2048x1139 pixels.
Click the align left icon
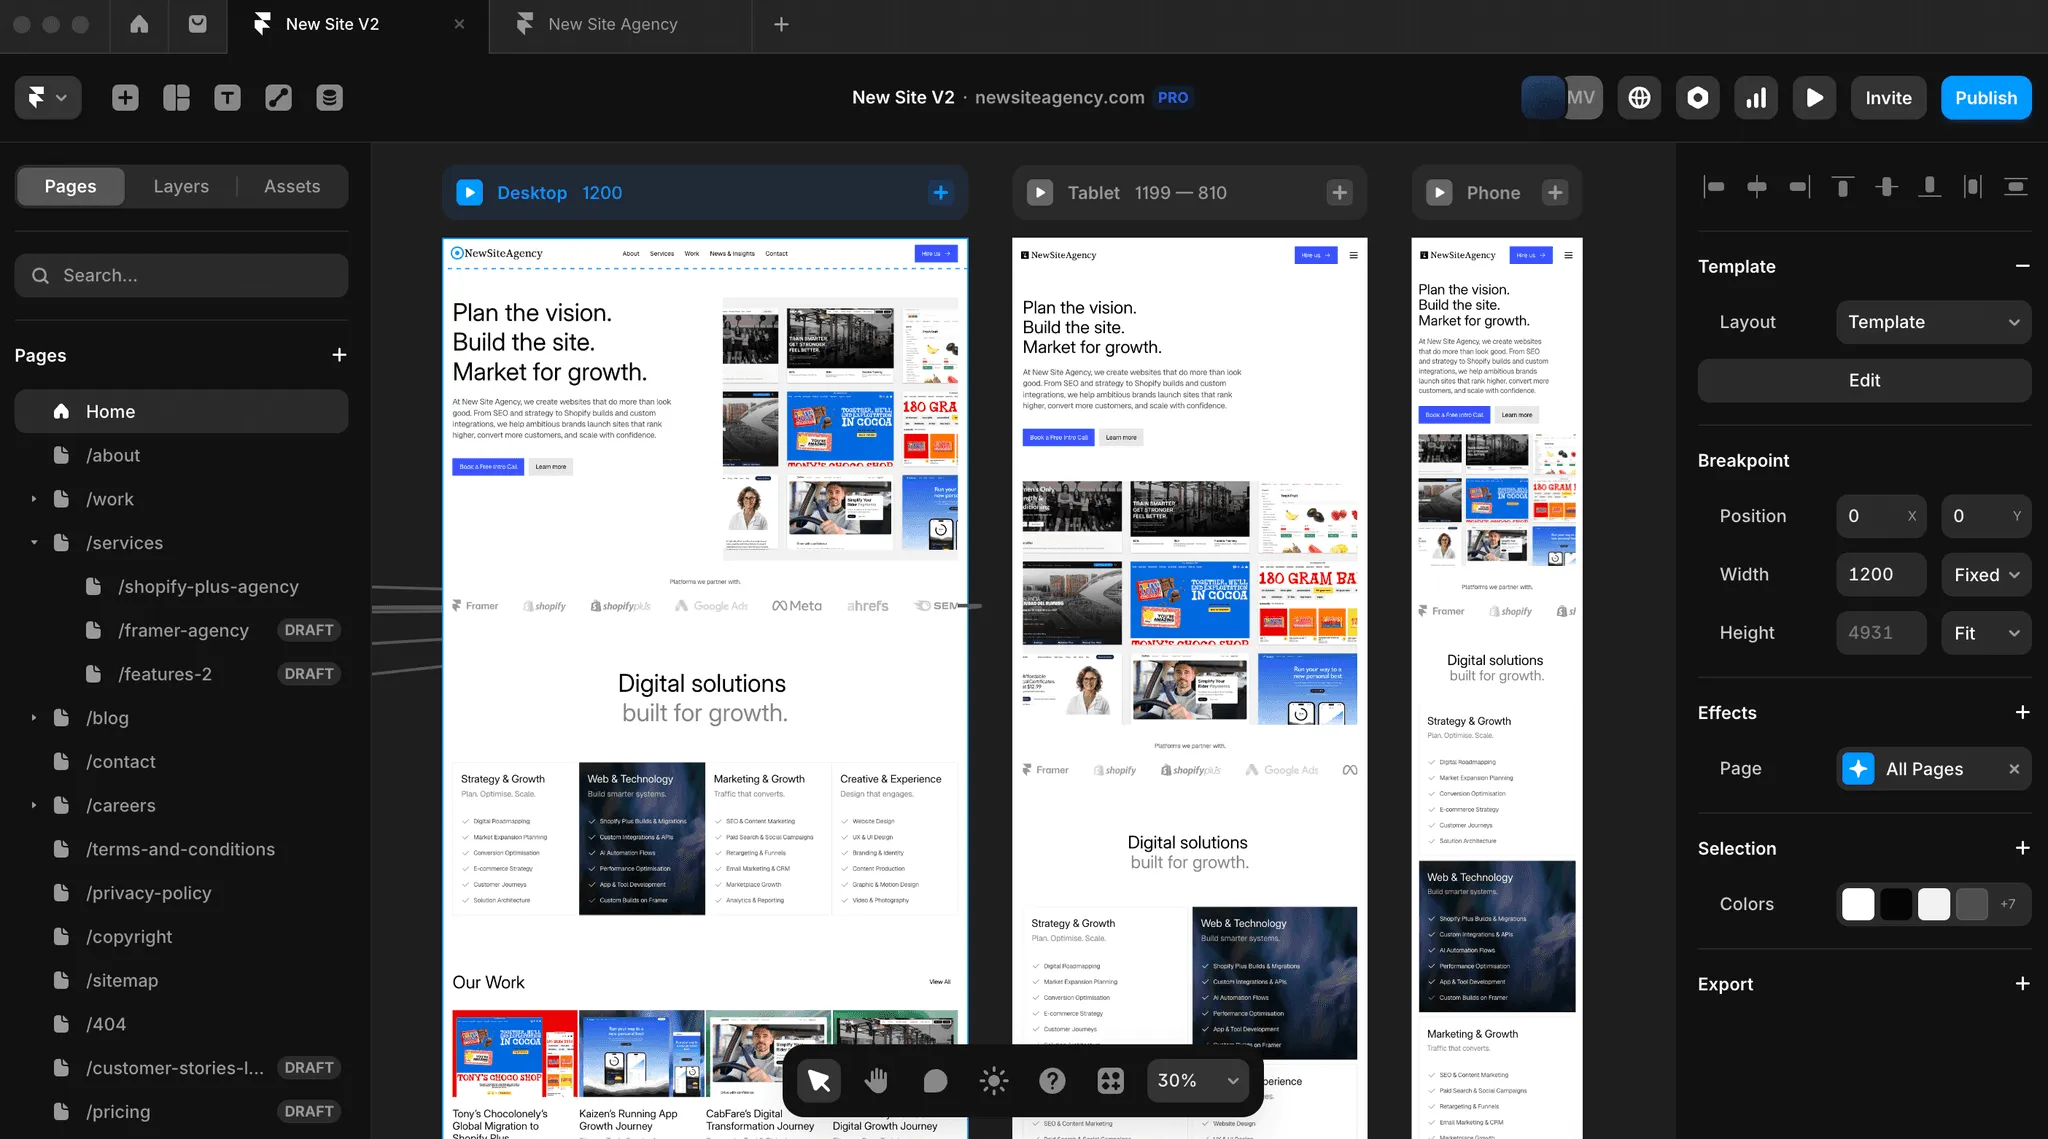click(1713, 186)
